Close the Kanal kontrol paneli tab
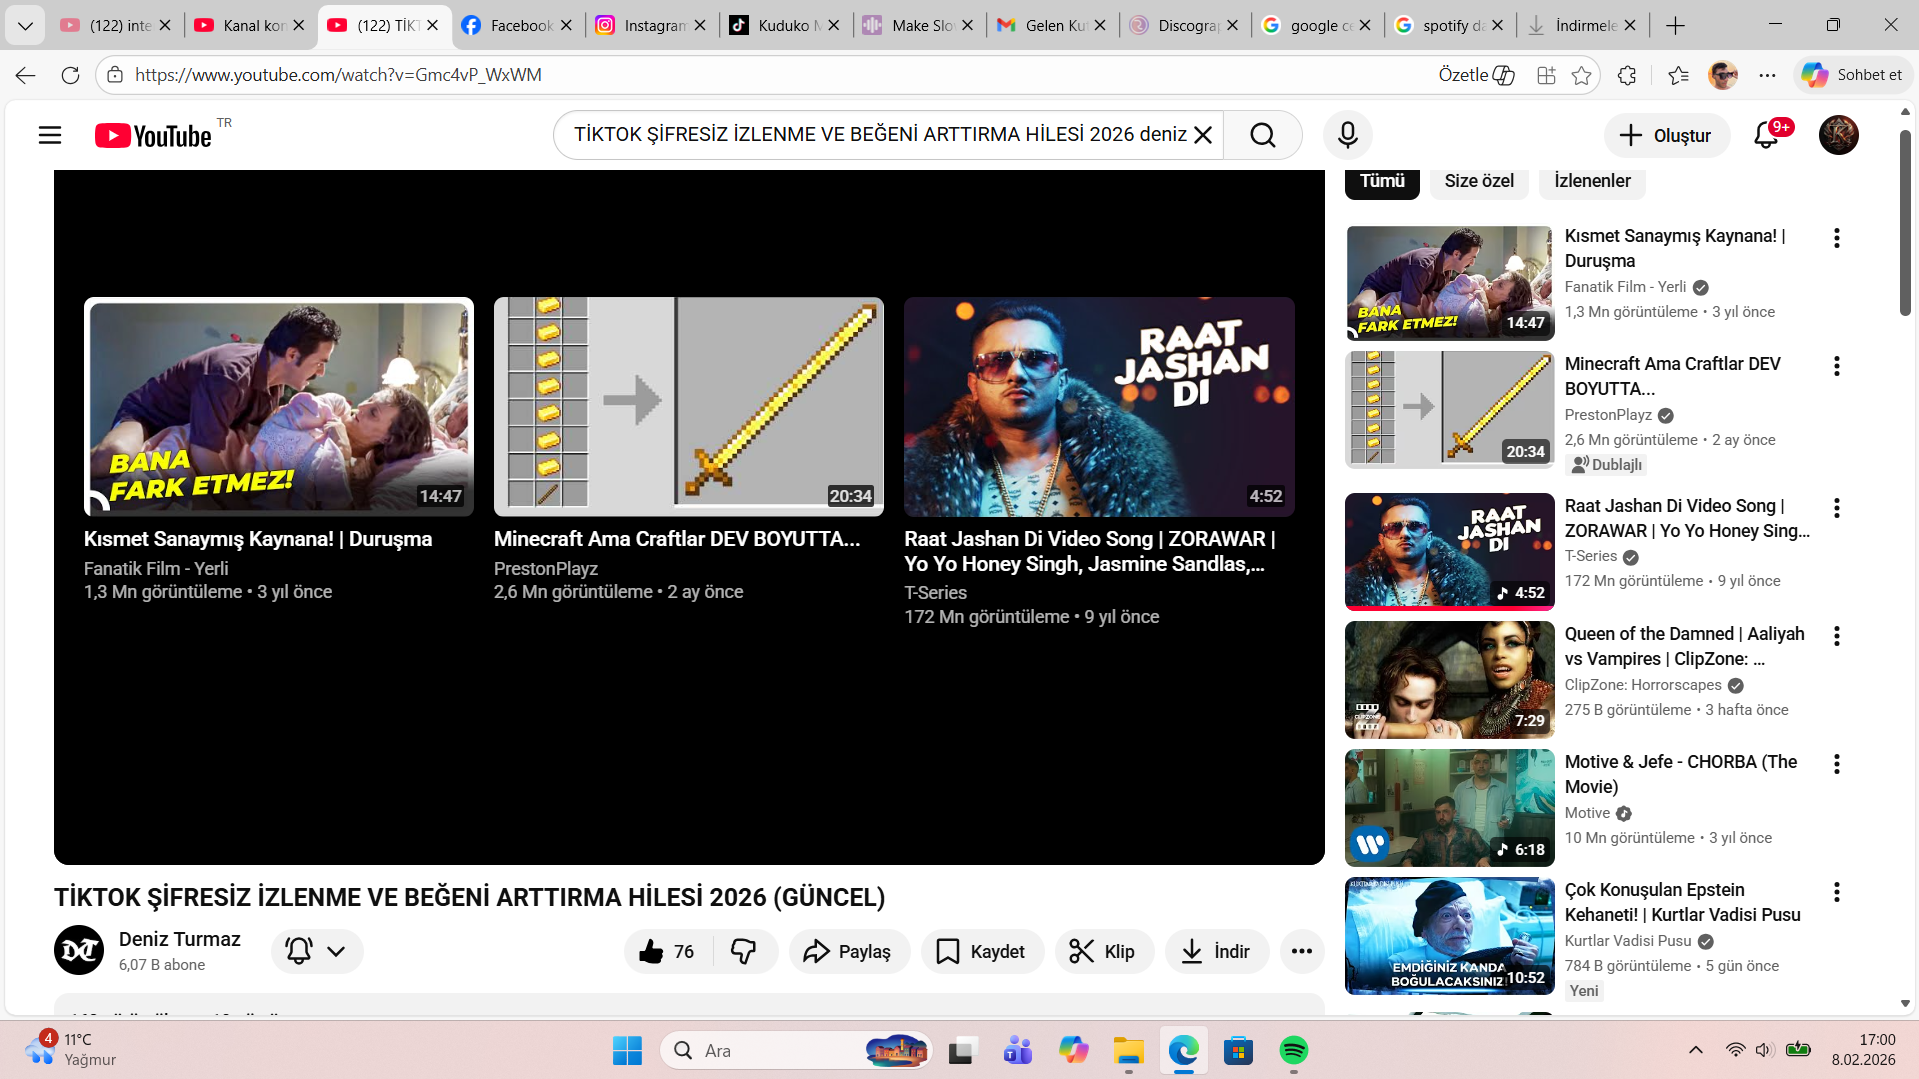 pos(298,25)
